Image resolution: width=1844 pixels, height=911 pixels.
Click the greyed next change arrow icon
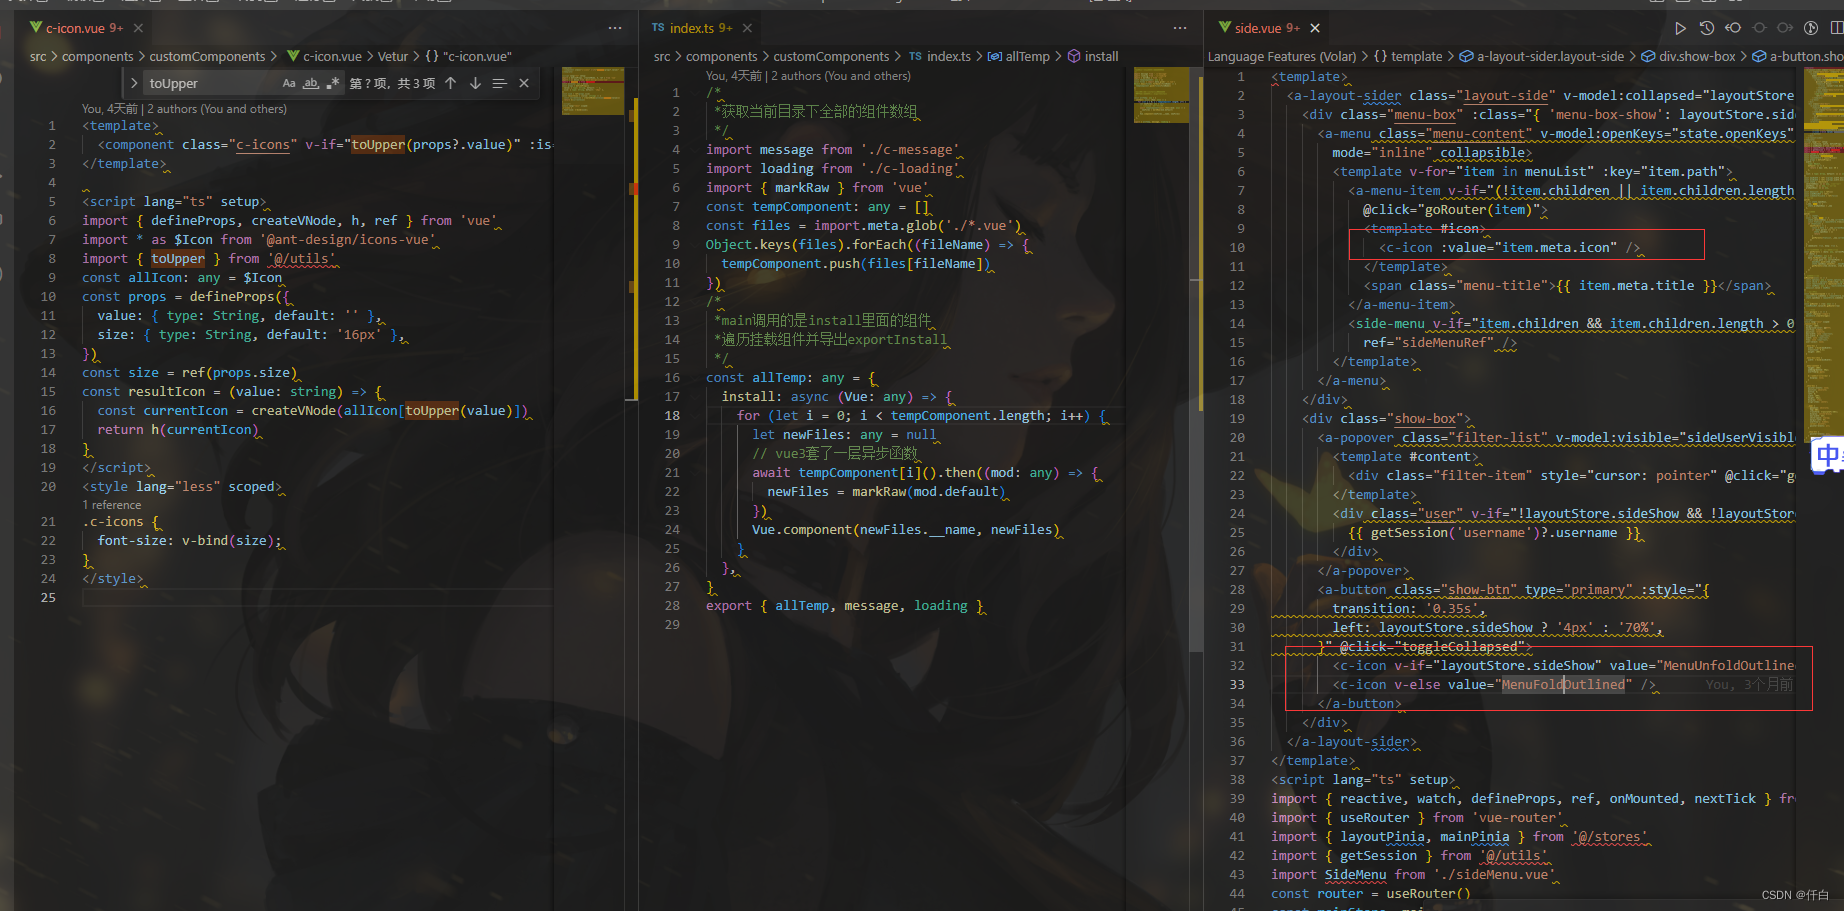click(x=1785, y=28)
